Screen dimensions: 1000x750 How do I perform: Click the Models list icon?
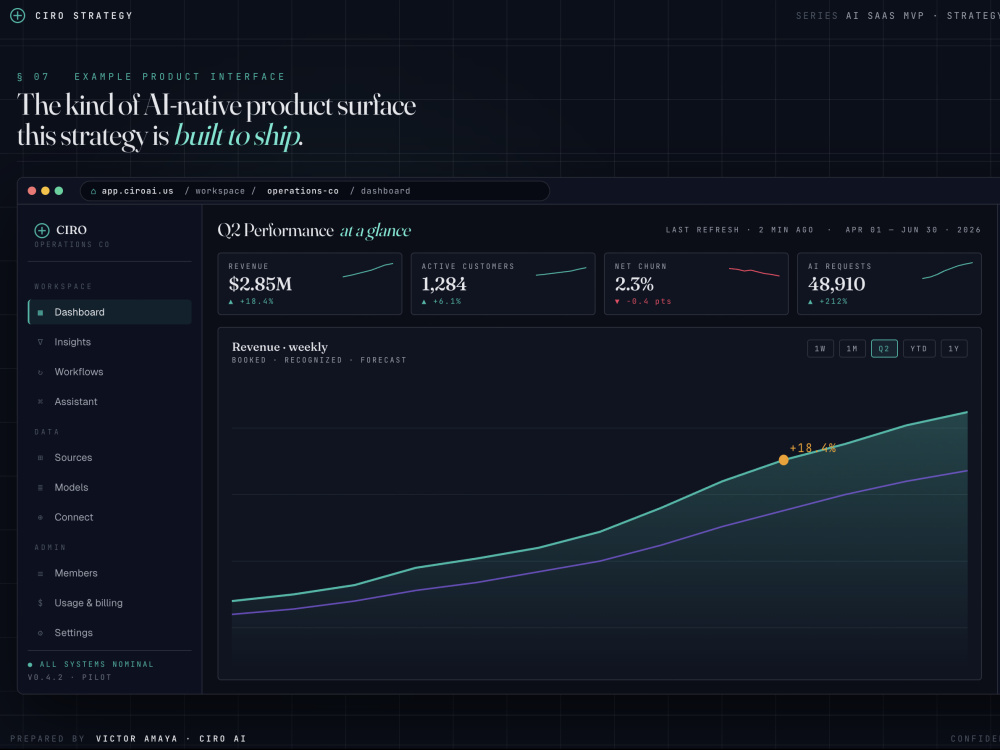point(40,488)
